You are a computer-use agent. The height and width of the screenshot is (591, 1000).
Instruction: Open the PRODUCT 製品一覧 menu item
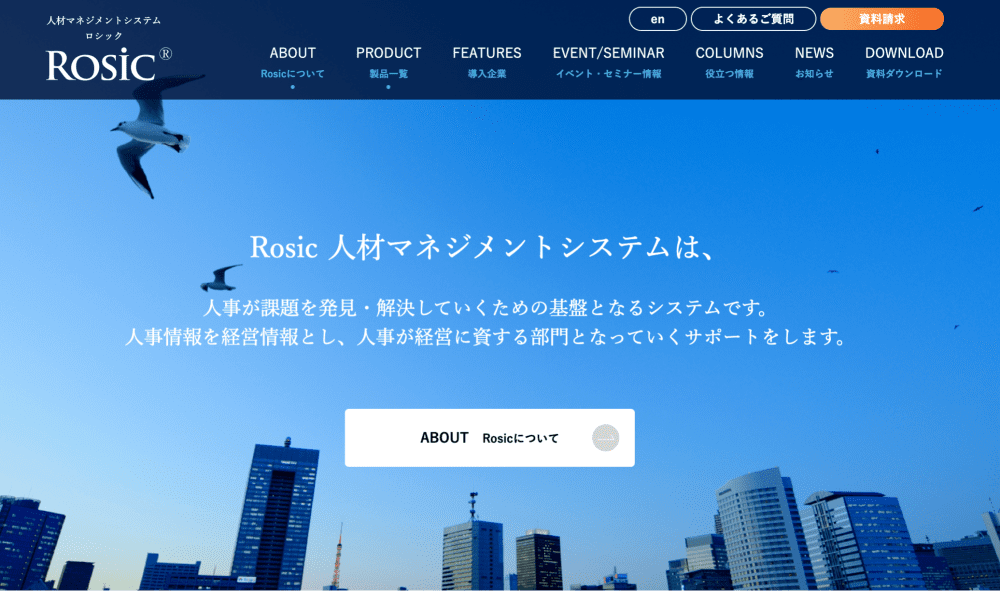point(388,62)
